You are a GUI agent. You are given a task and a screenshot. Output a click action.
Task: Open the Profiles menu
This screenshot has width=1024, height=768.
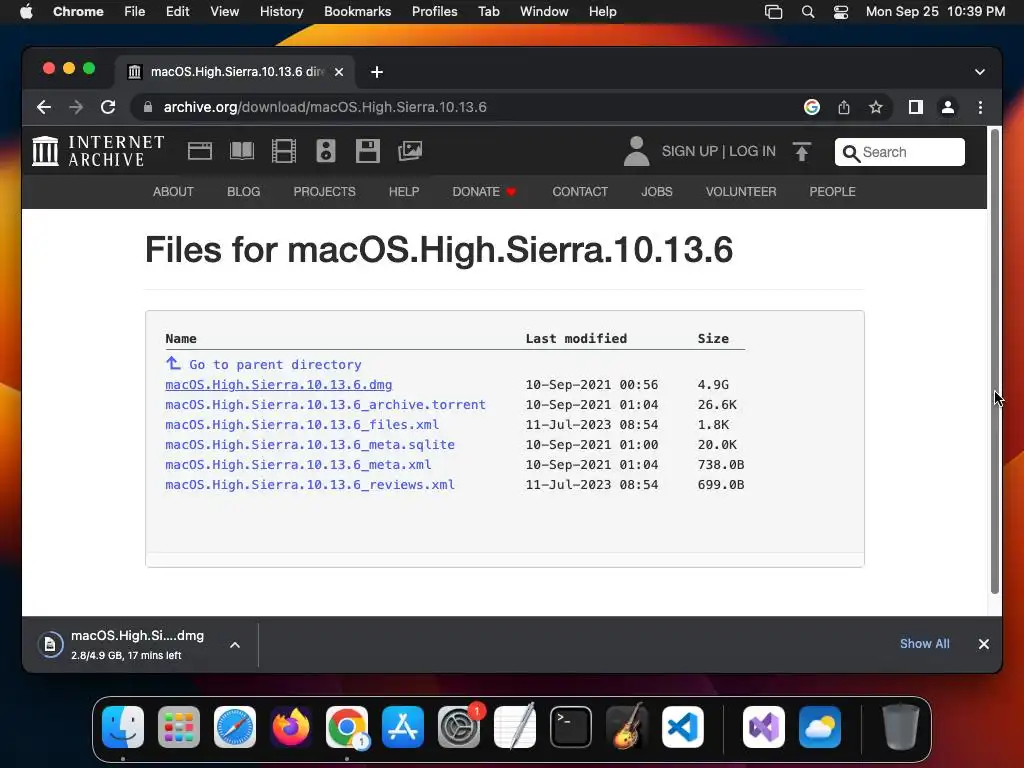point(434,12)
